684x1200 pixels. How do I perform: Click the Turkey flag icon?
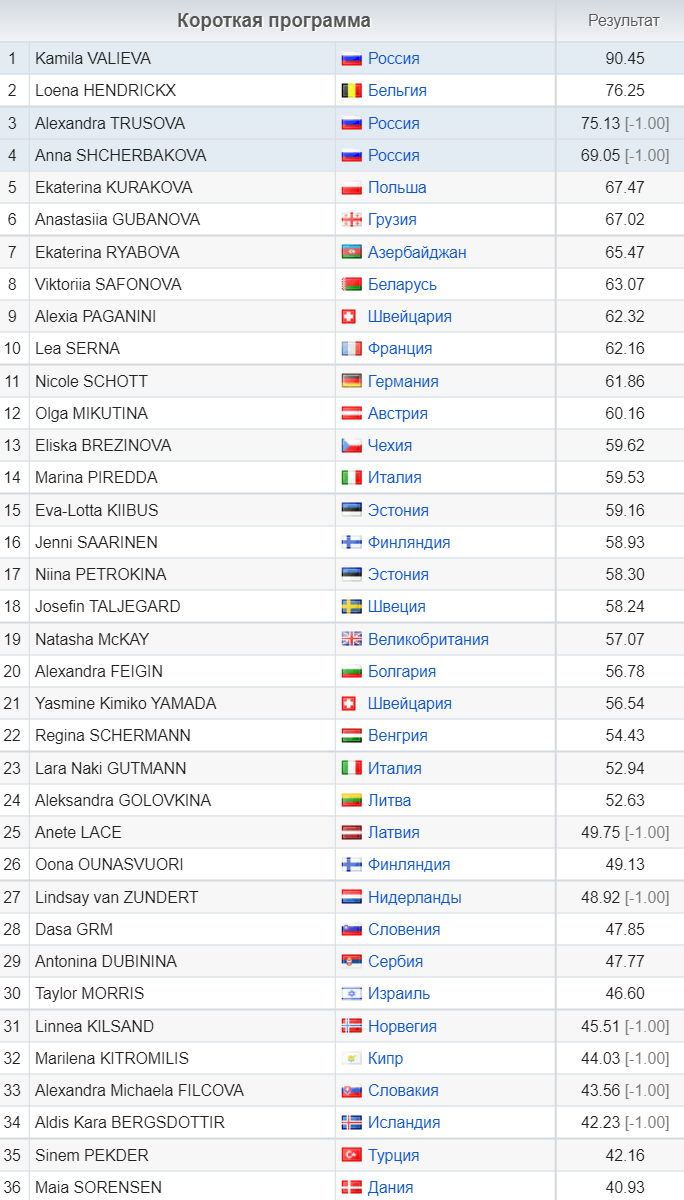[x=351, y=1155]
